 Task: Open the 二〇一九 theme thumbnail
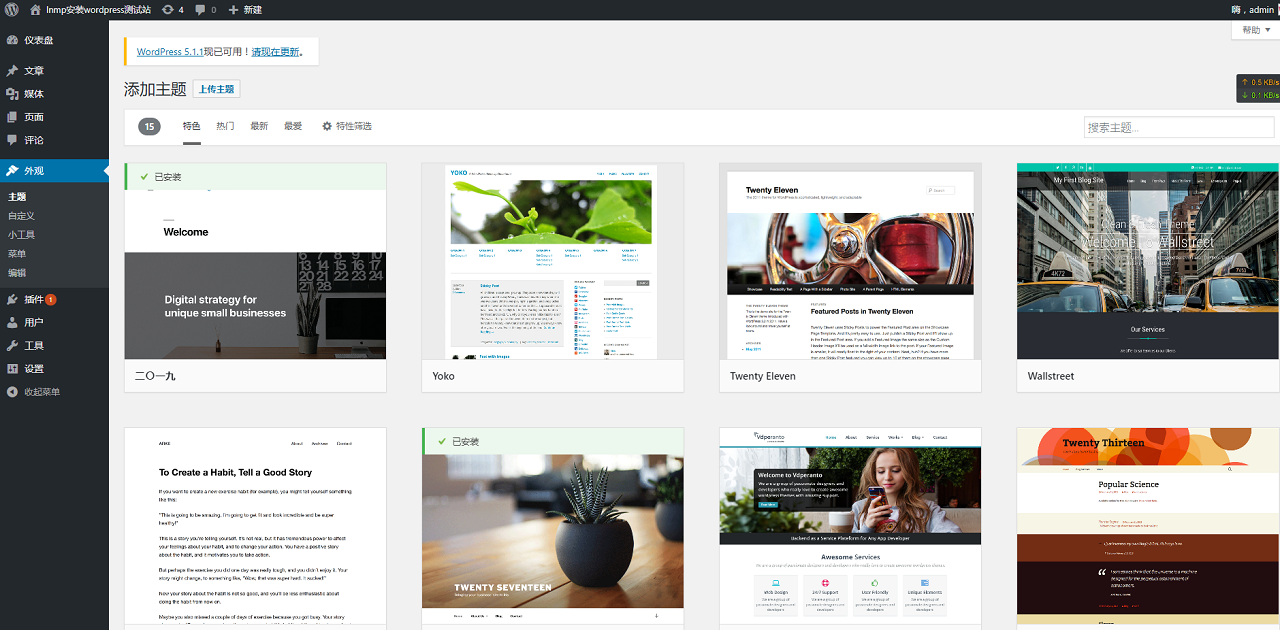click(x=255, y=261)
